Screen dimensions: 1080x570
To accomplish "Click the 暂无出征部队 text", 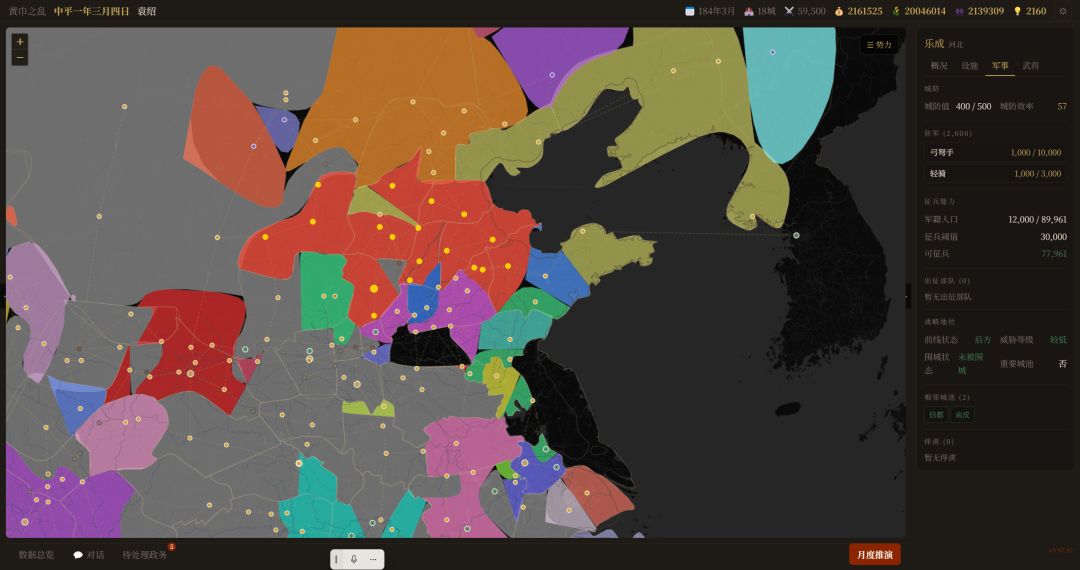I will pos(948,297).
